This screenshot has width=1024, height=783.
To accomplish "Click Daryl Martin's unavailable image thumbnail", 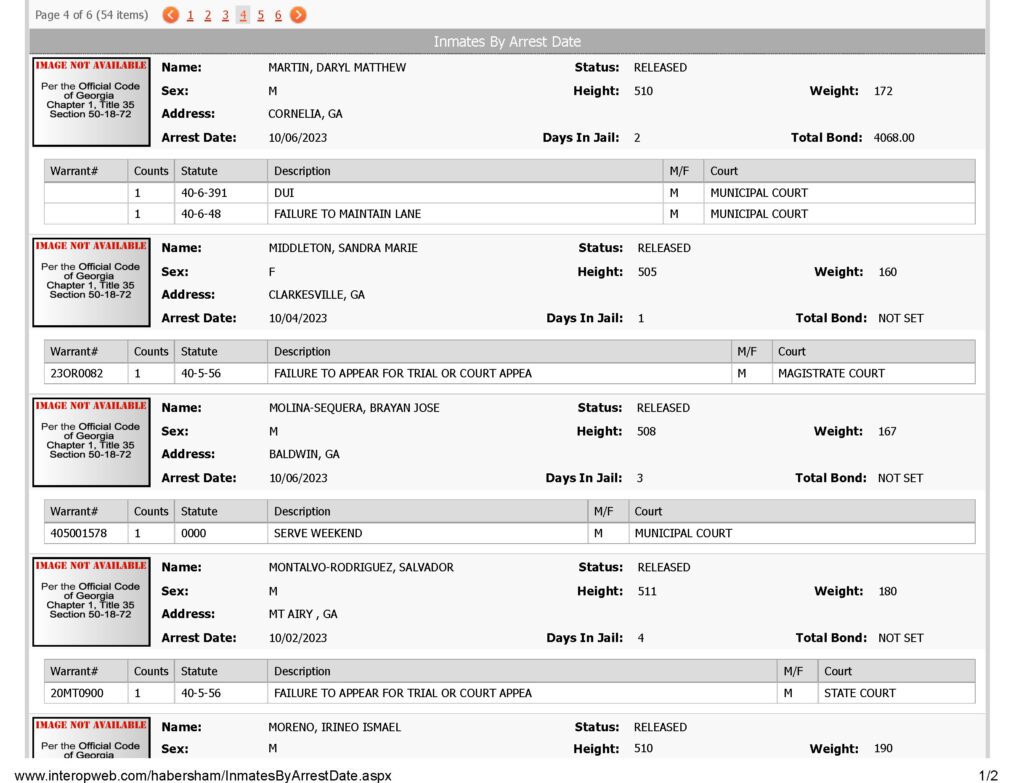I will 91,102.
